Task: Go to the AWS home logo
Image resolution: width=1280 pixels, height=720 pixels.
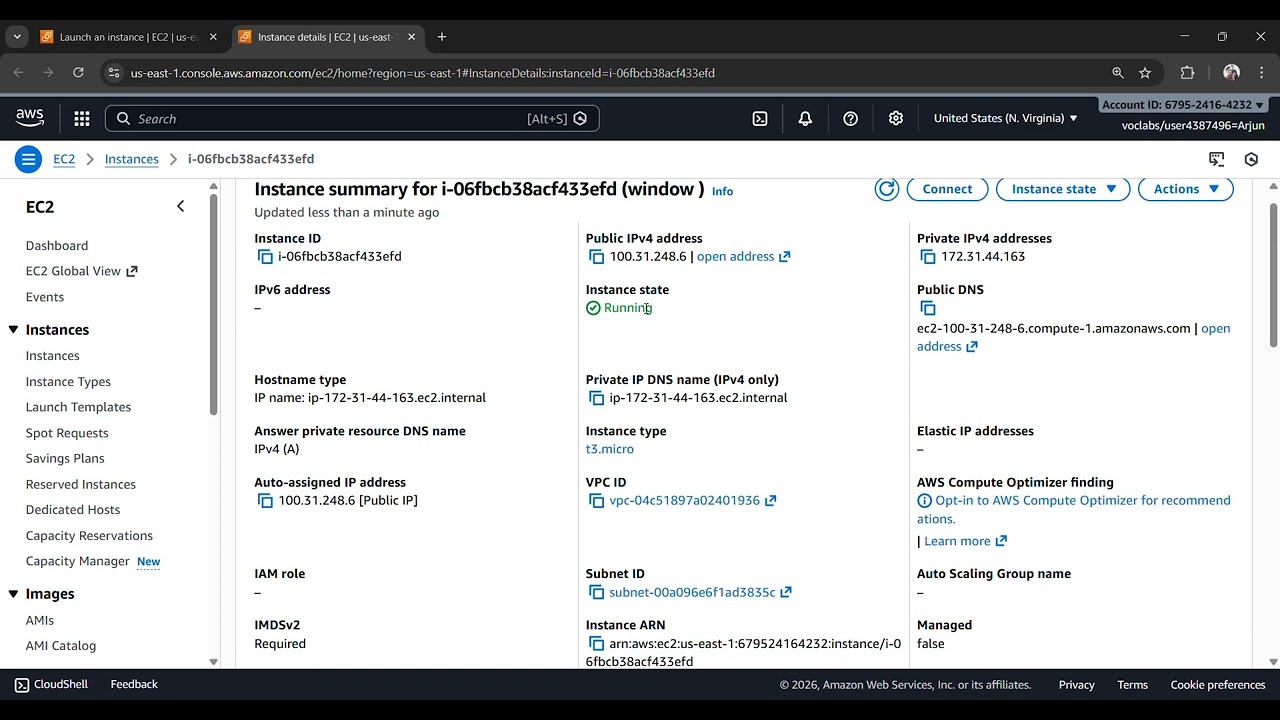Action: [x=30, y=118]
